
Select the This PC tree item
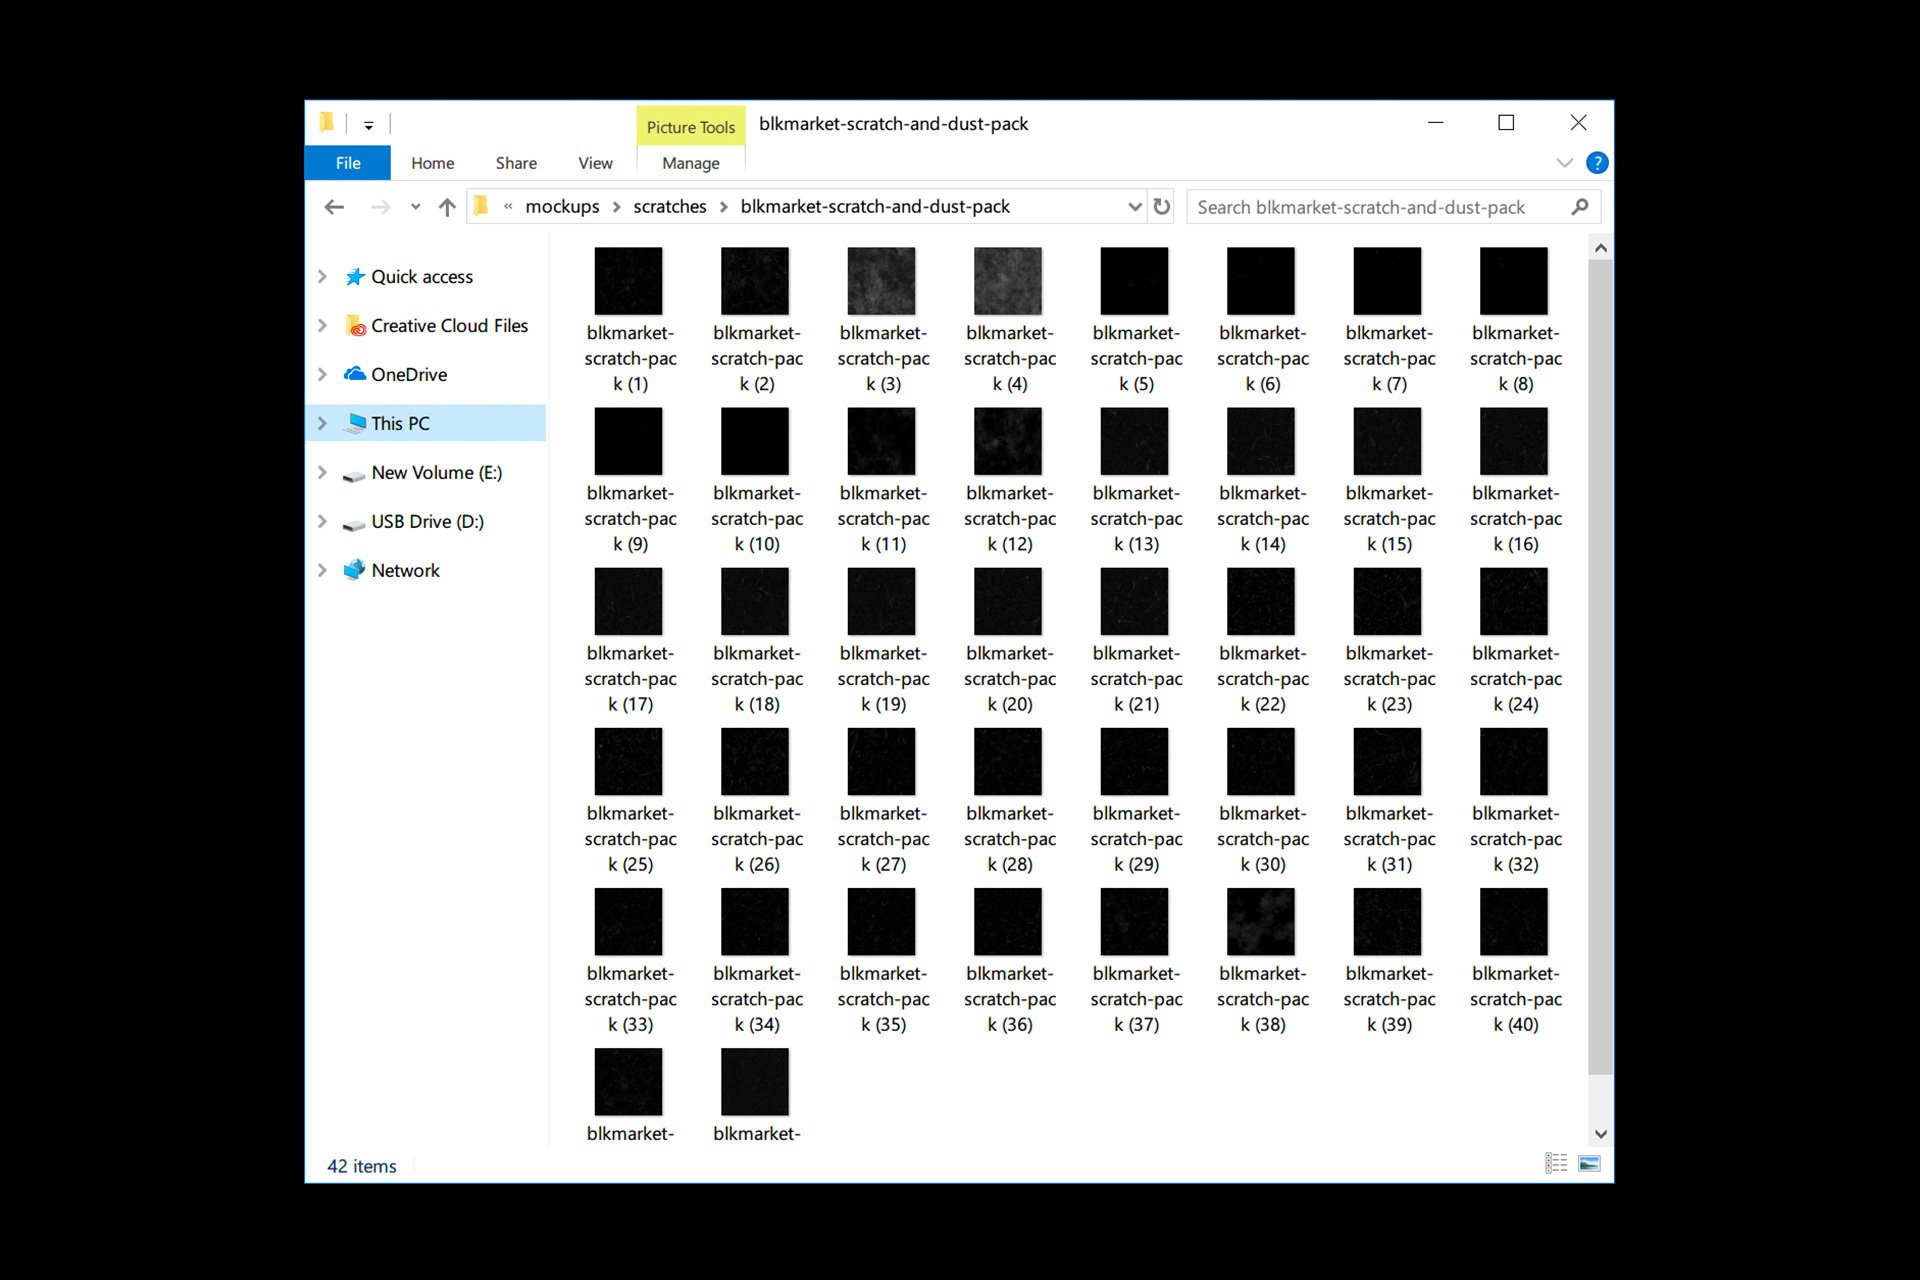click(397, 423)
